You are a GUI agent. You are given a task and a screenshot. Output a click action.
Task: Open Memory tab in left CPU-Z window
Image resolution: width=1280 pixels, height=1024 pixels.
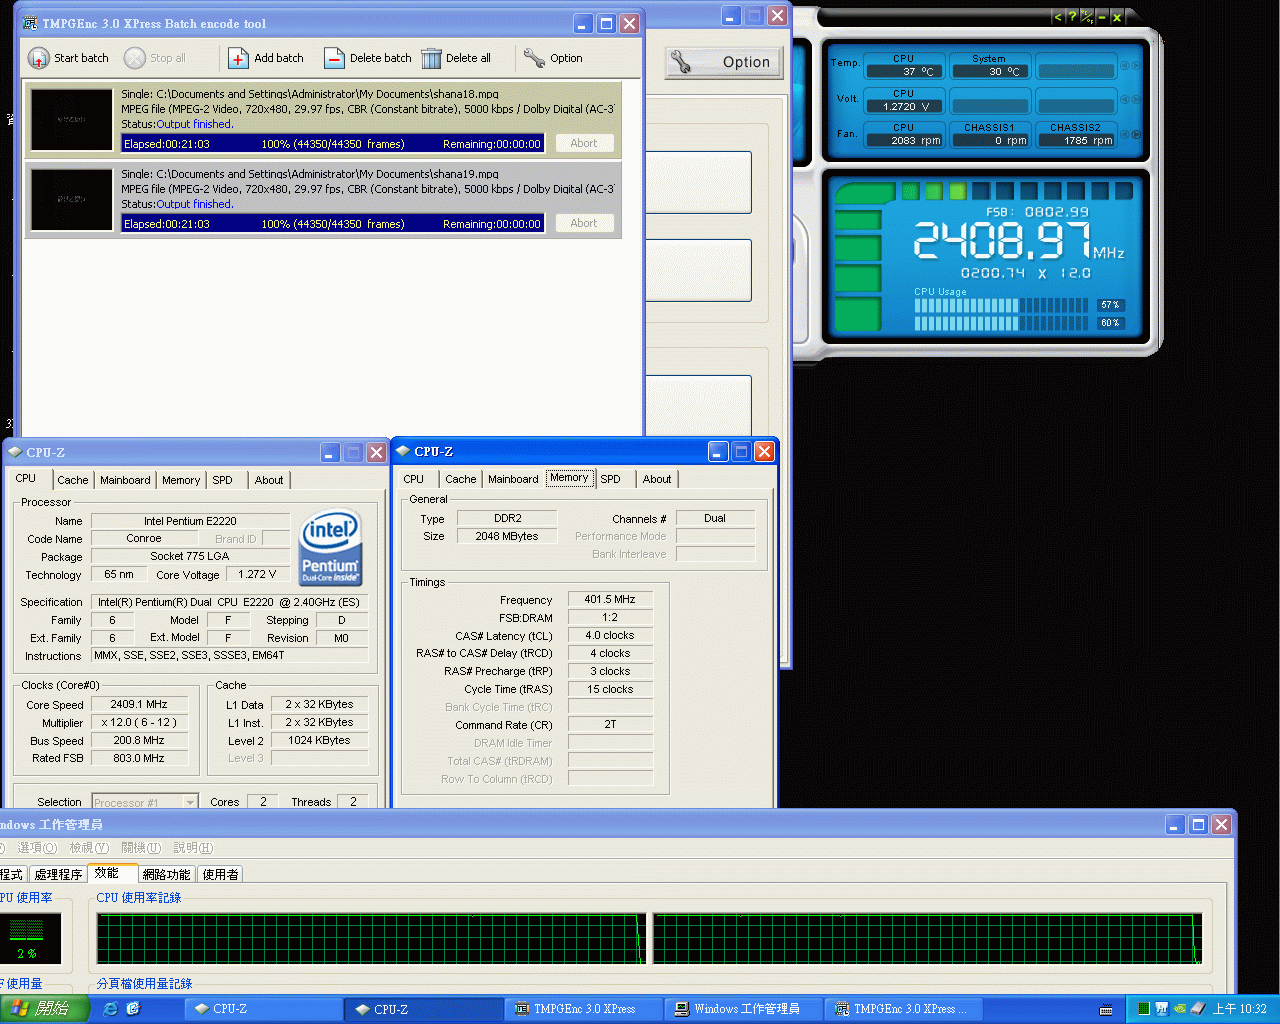(x=181, y=480)
